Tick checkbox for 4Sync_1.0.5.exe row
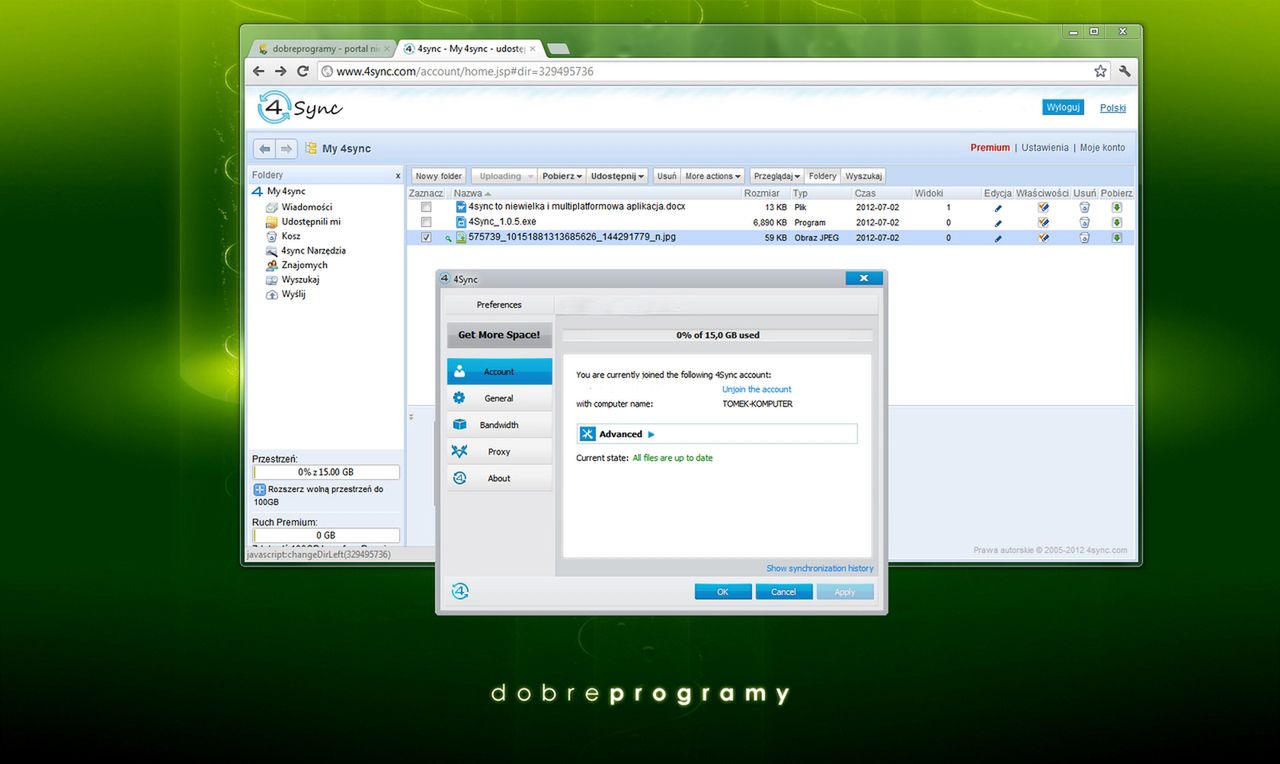The height and width of the screenshot is (764, 1280). 426,222
